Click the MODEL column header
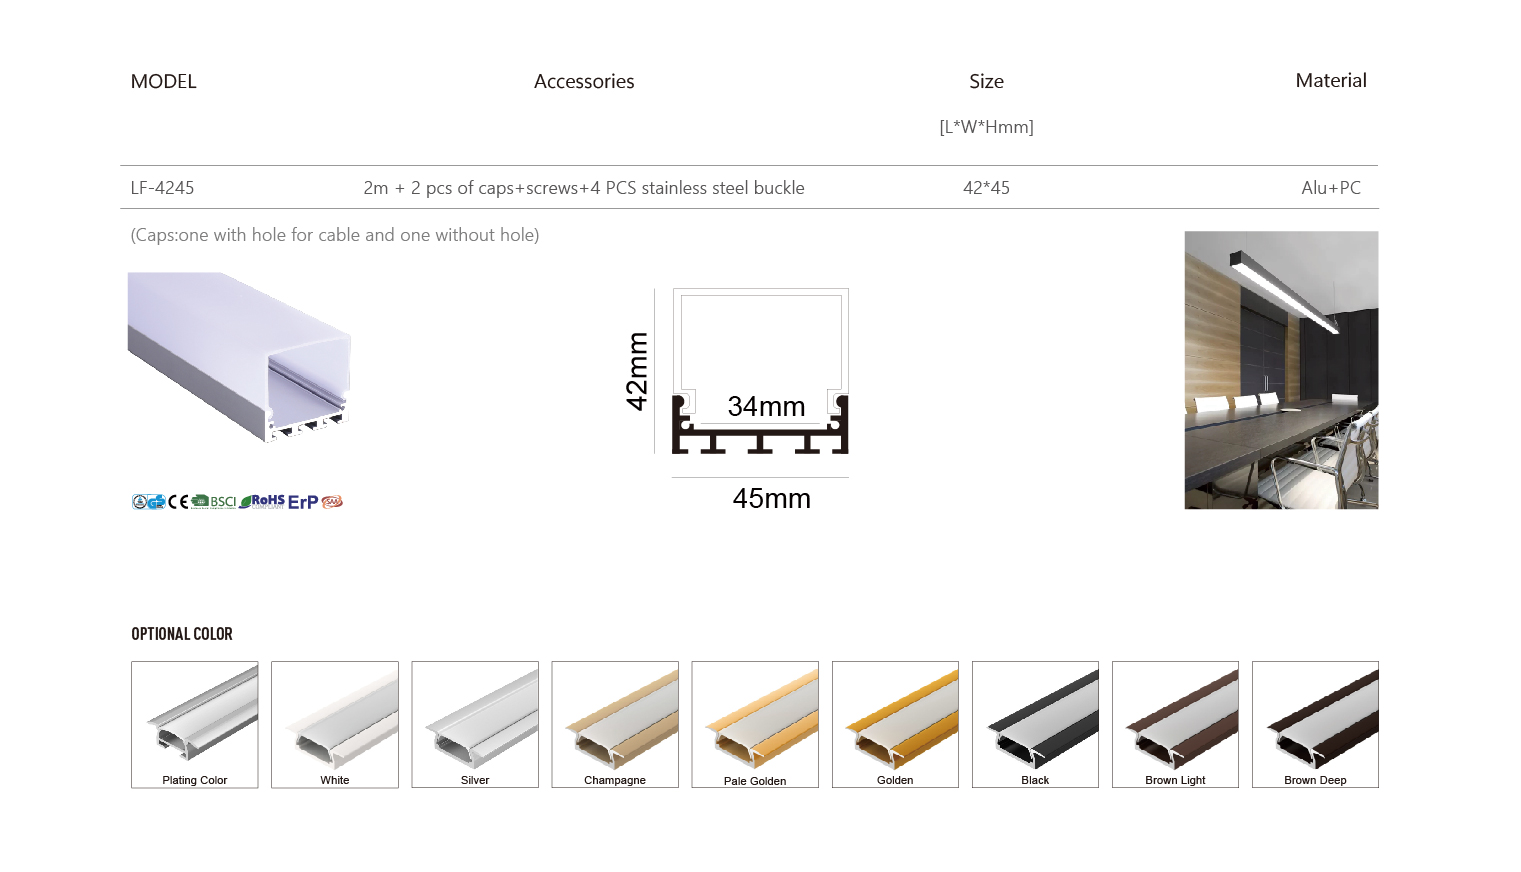 point(164,81)
